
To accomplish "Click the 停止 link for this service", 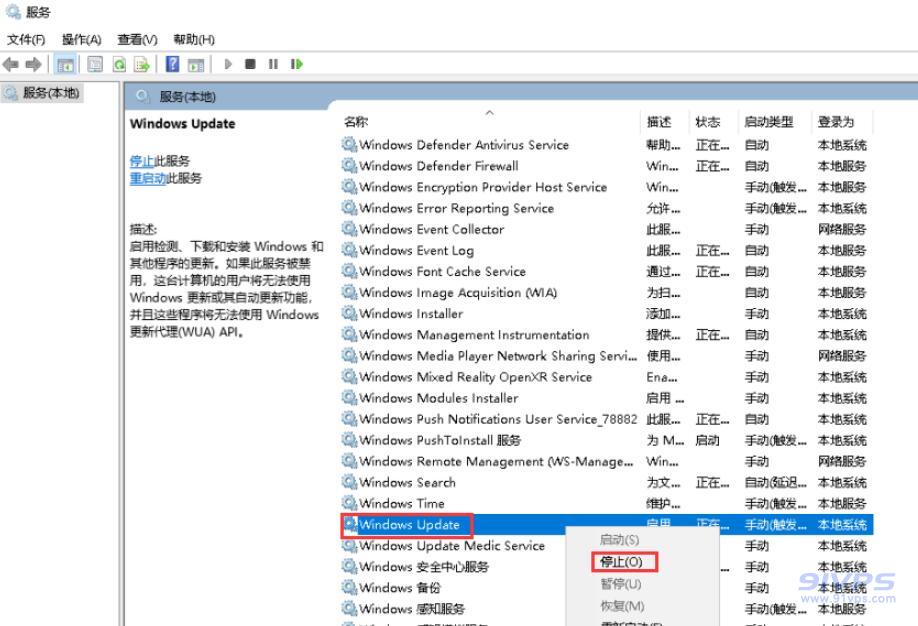I will tap(142, 160).
